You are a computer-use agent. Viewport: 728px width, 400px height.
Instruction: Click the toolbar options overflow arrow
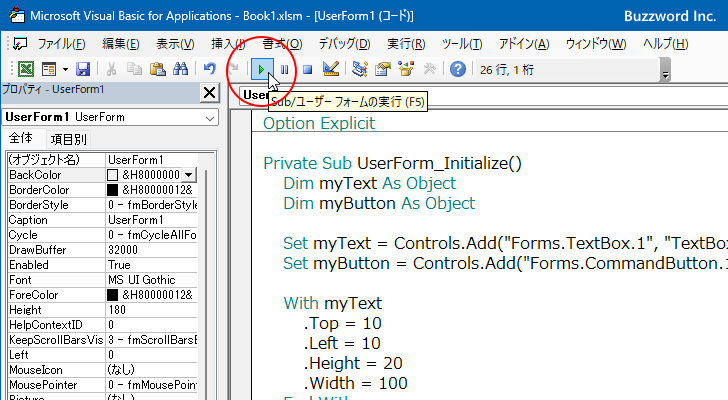(665, 70)
